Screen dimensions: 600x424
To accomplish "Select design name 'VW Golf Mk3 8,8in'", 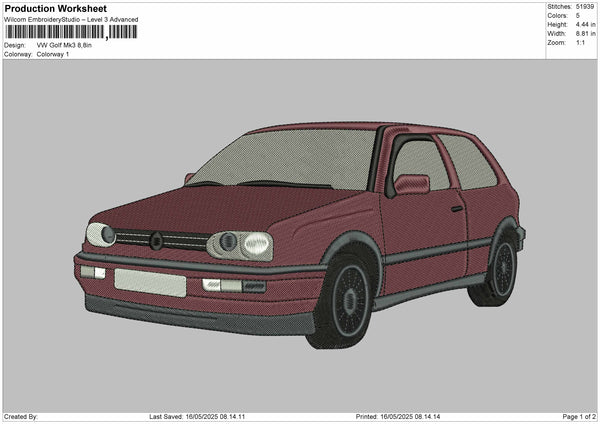I will [x=64, y=45].
